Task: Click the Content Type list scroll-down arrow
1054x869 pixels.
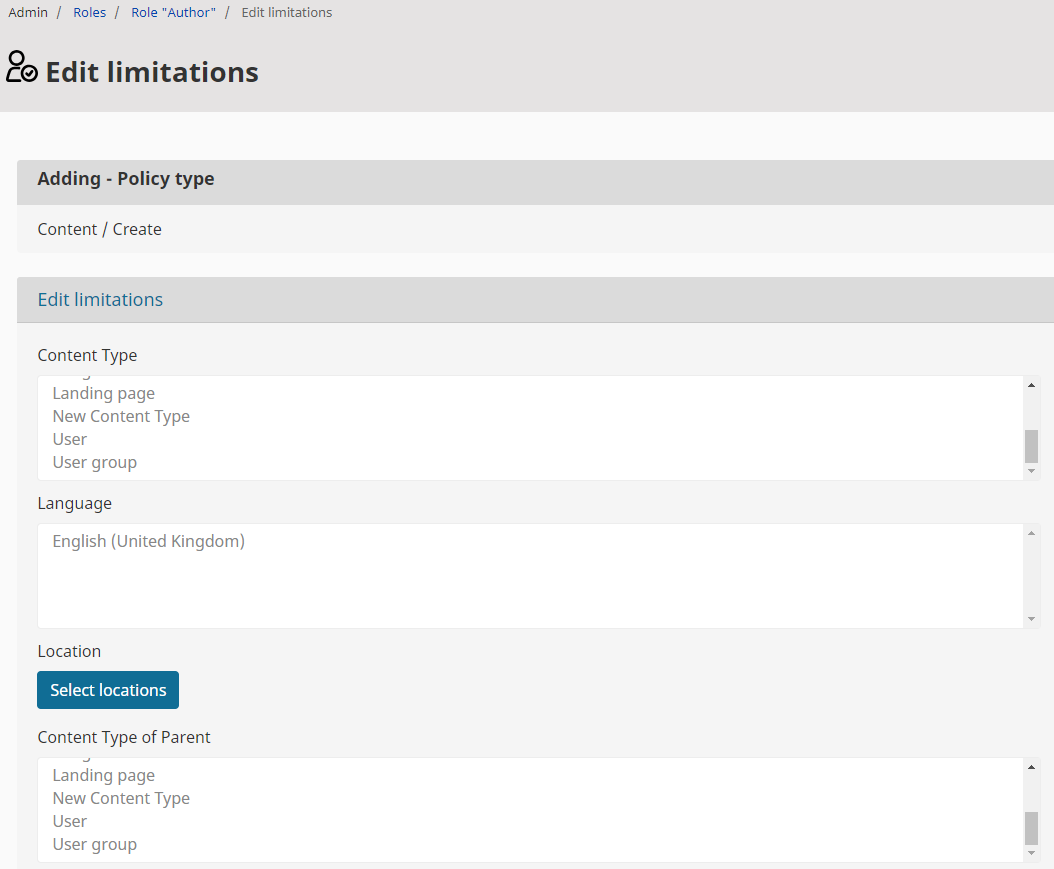Action: click(1031, 471)
